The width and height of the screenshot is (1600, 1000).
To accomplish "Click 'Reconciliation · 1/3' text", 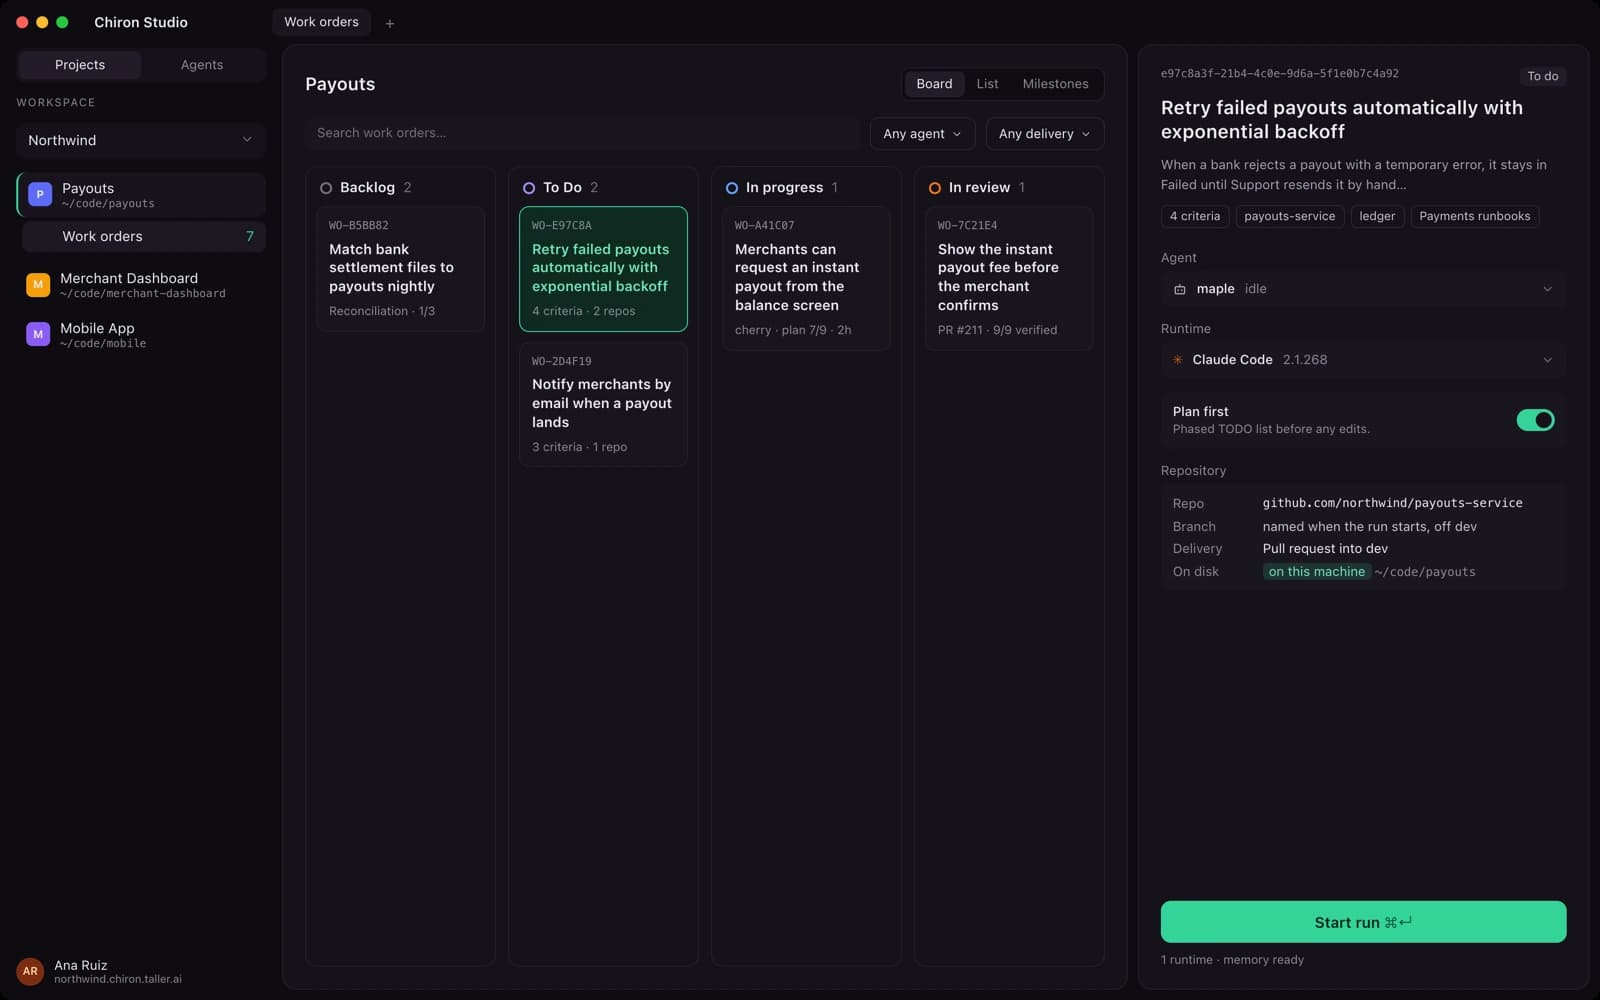I will pos(382,311).
